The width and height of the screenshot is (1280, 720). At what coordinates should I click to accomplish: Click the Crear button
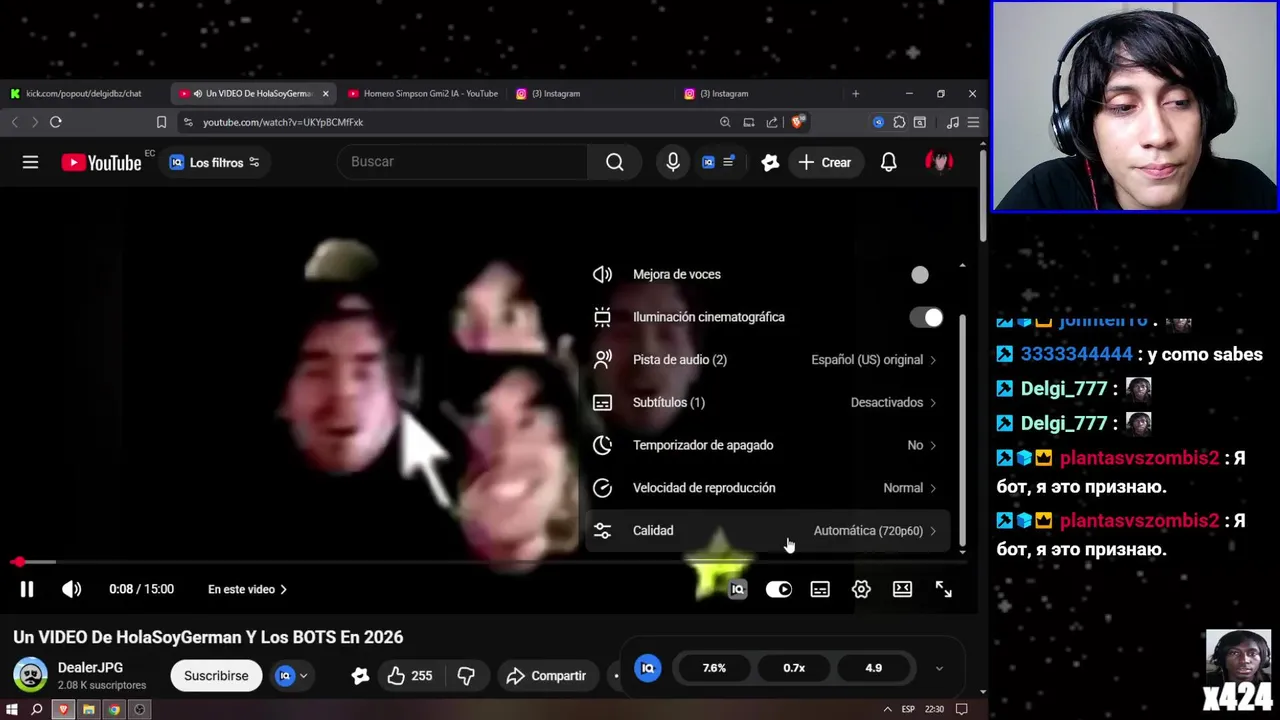point(824,162)
